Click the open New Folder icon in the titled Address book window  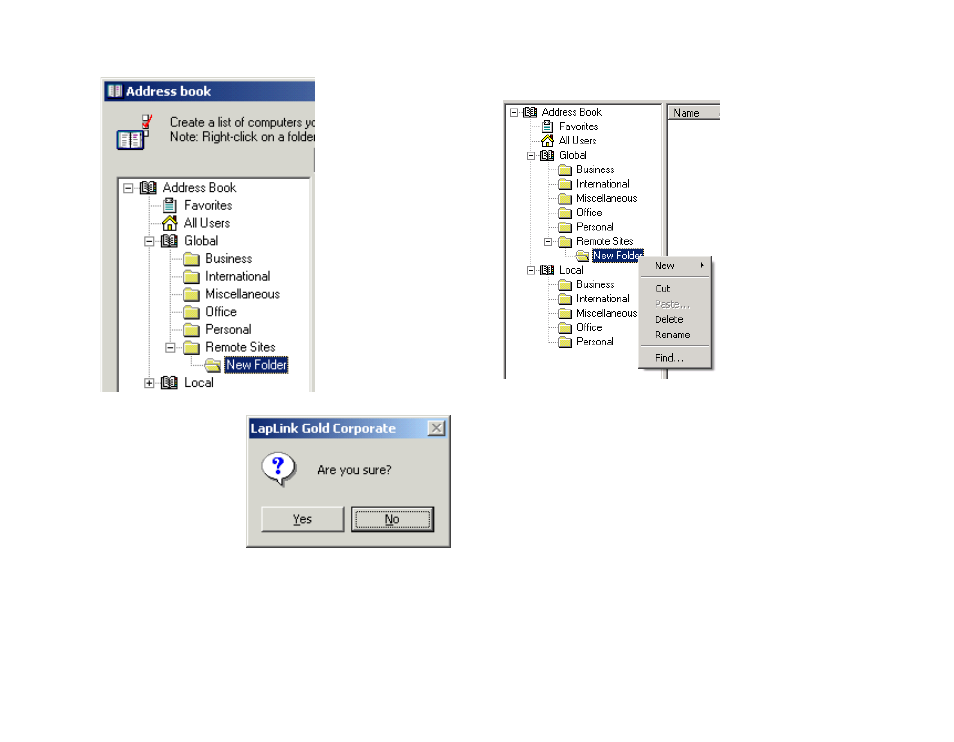tap(212, 365)
